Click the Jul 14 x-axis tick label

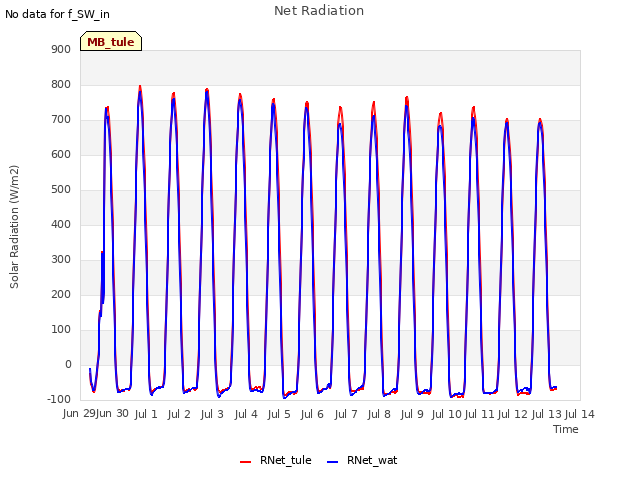tap(579, 414)
